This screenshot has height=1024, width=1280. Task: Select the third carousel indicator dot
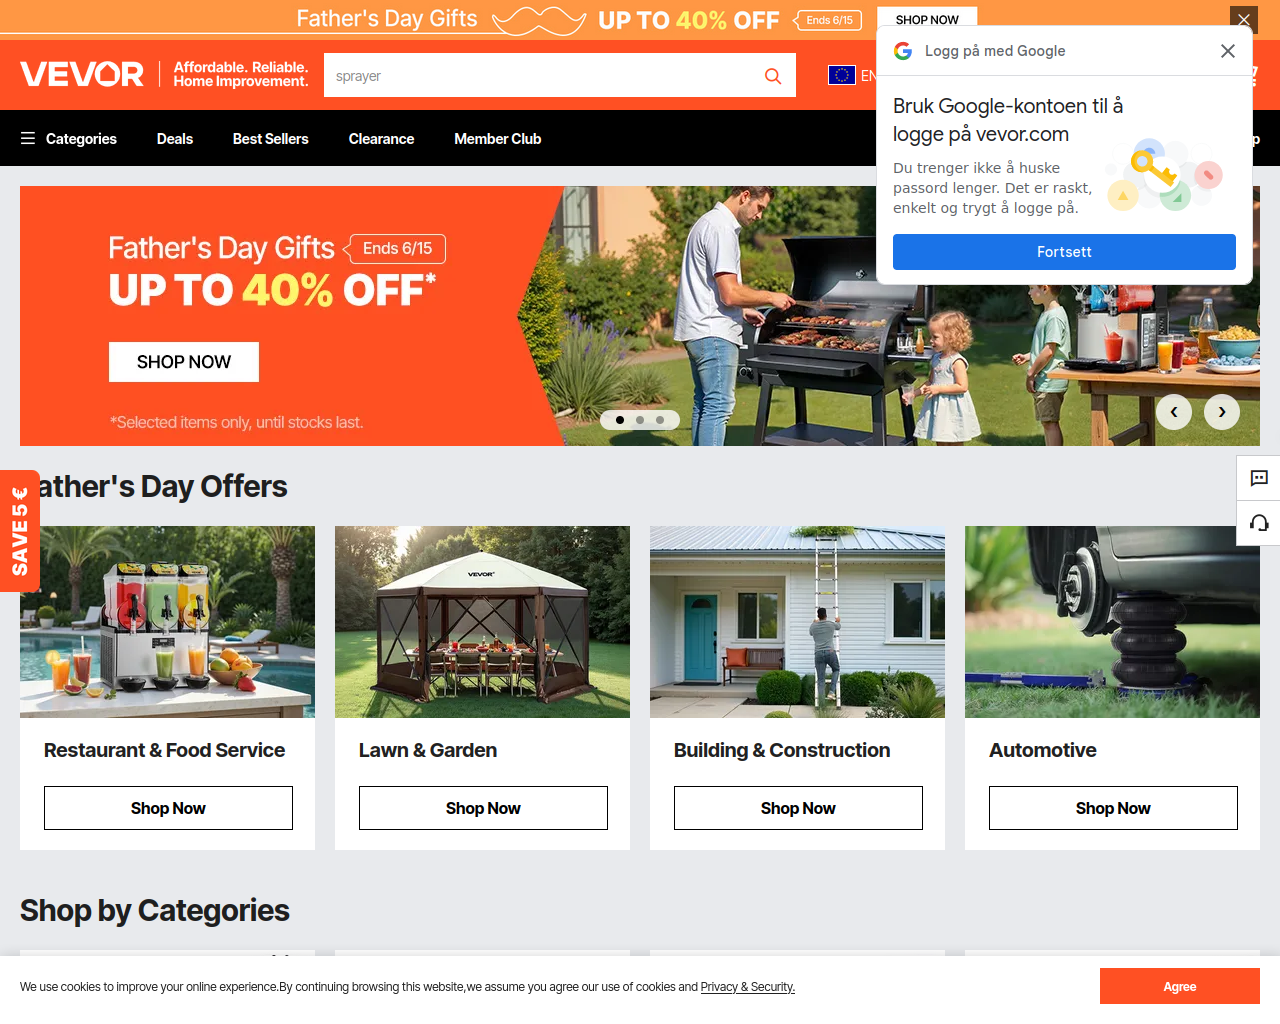(x=660, y=420)
